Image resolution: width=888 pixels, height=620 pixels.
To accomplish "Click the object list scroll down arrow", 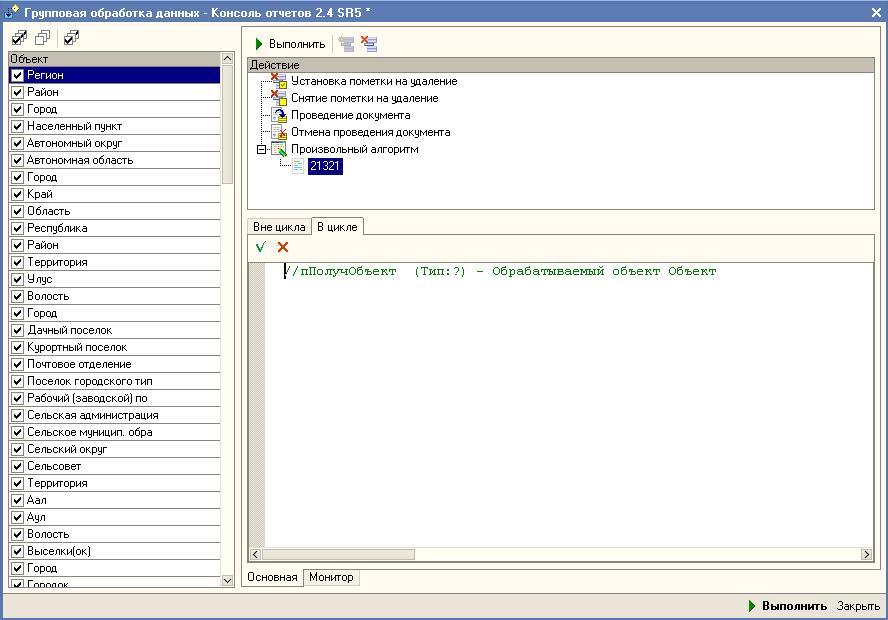I will coord(227,580).
